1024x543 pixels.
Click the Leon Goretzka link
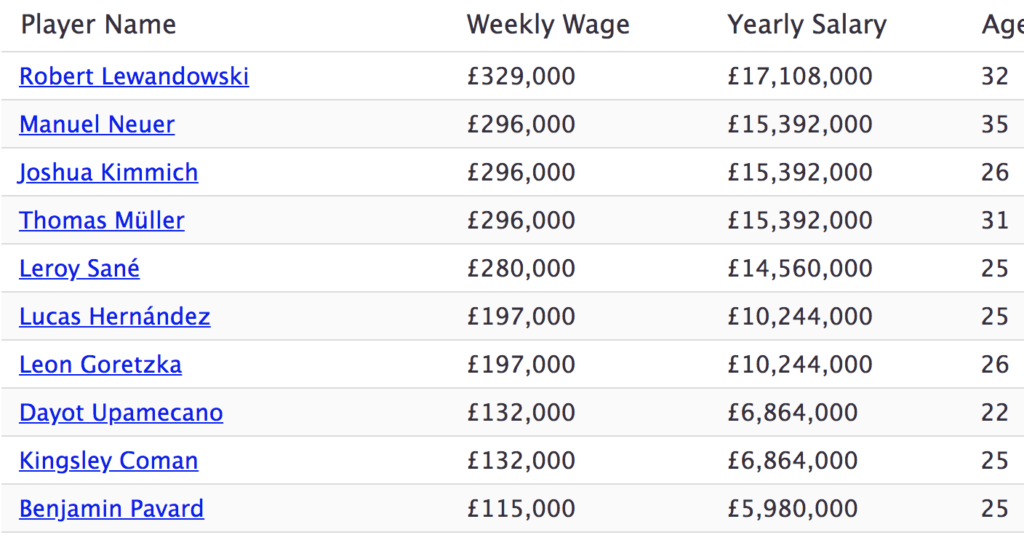101,365
